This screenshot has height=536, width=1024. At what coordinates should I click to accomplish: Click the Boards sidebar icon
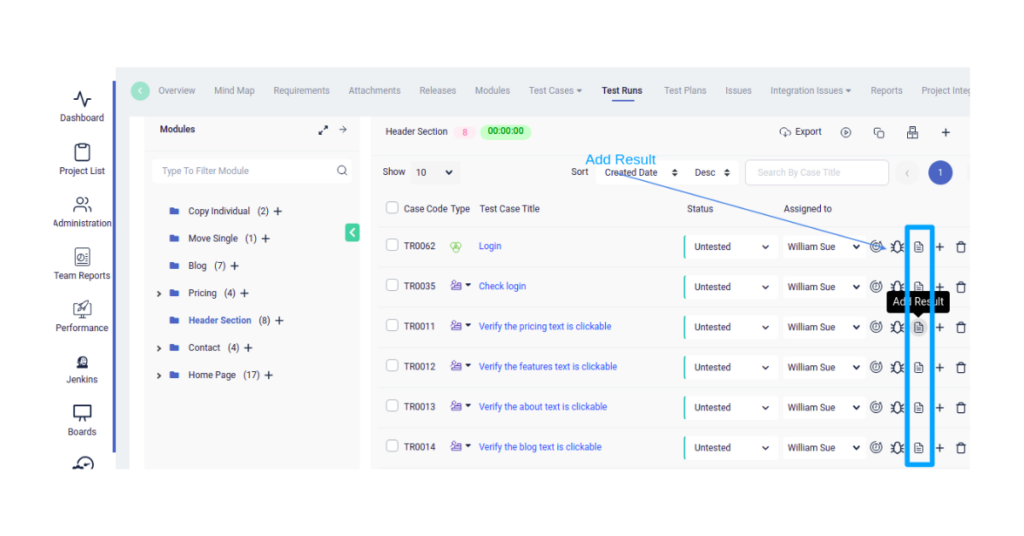tap(82, 420)
